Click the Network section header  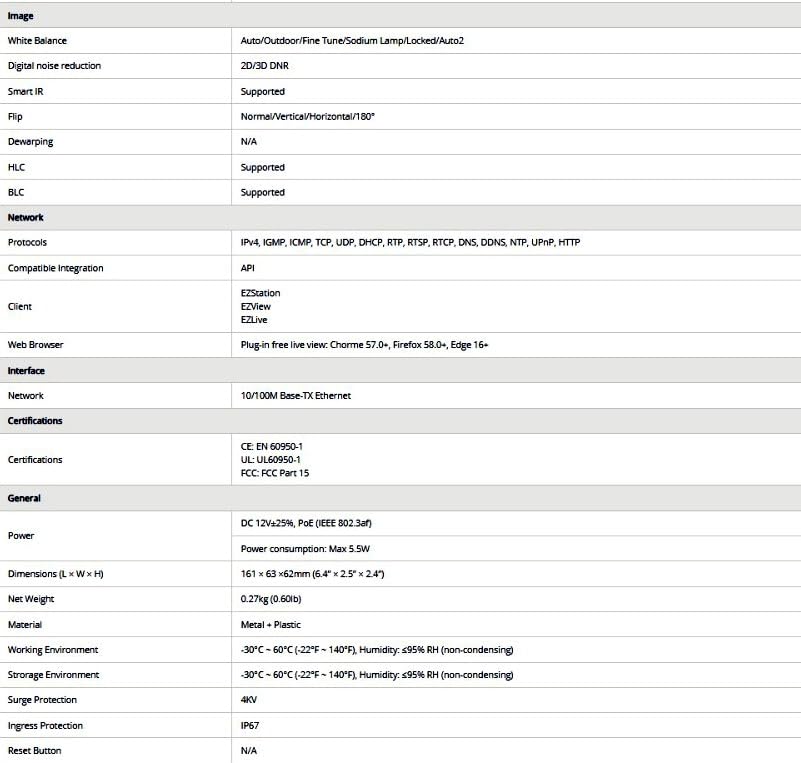pyautogui.click(x=26, y=217)
